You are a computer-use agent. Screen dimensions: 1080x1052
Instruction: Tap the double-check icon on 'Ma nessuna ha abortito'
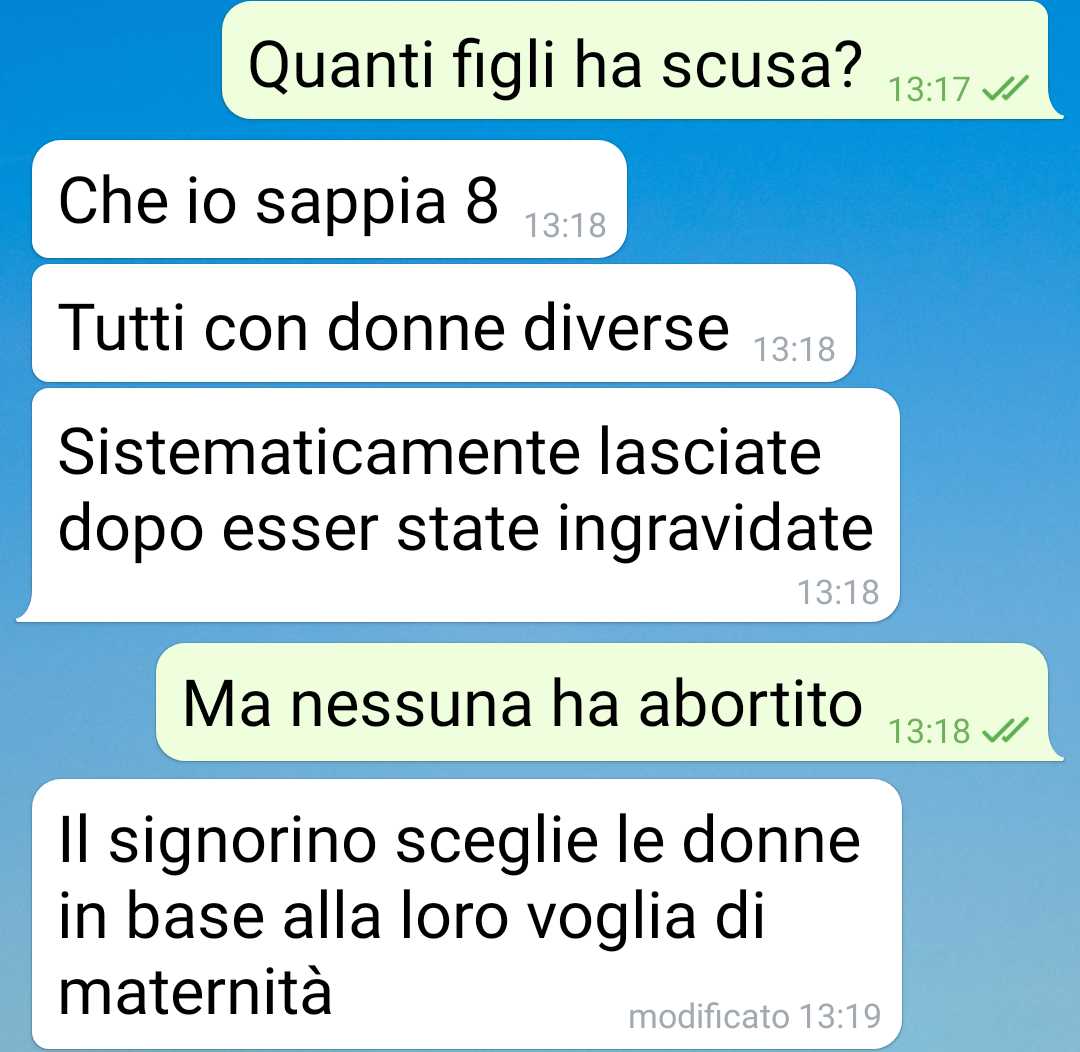tap(1005, 730)
